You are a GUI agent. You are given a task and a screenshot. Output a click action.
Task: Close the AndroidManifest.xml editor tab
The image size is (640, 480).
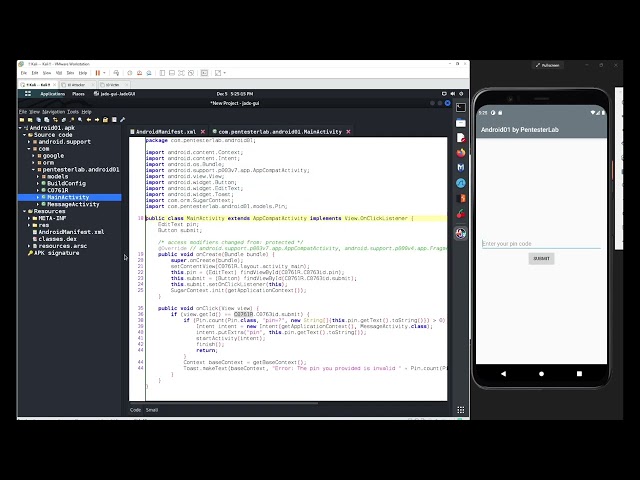point(203,132)
